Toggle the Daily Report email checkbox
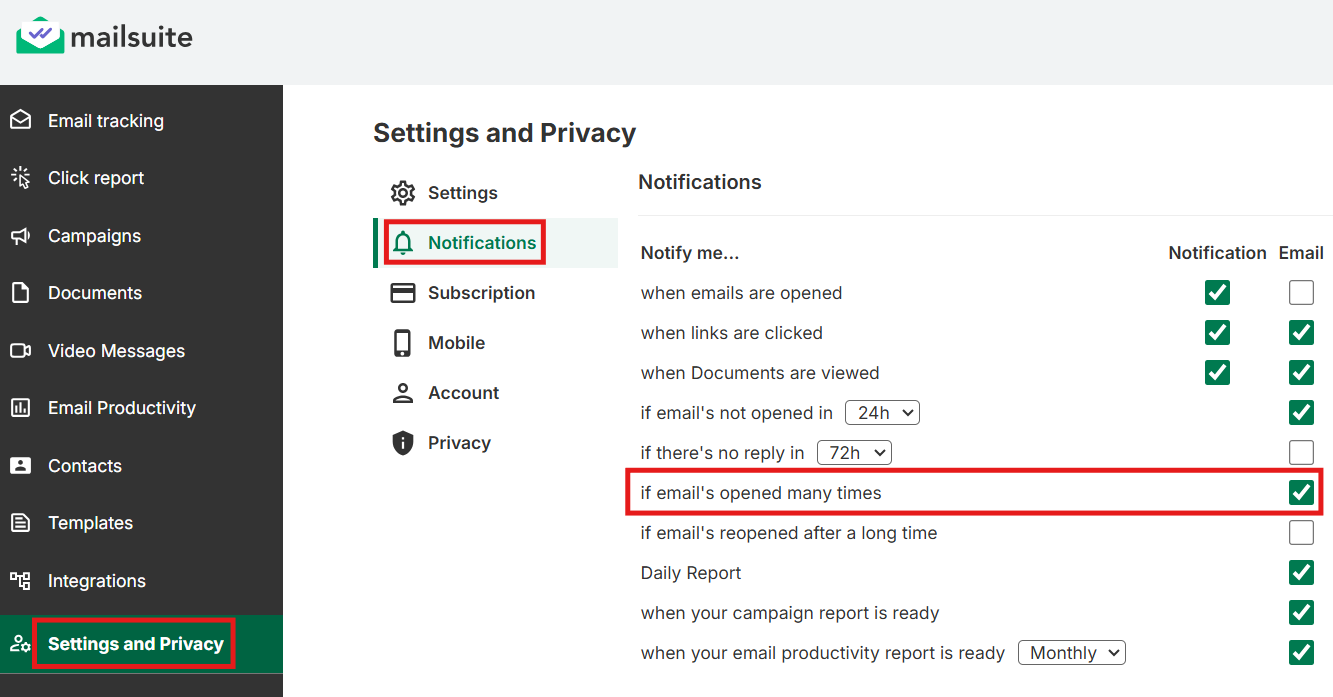The width and height of the screenshot is (1333, 697). coord(1301,573)
